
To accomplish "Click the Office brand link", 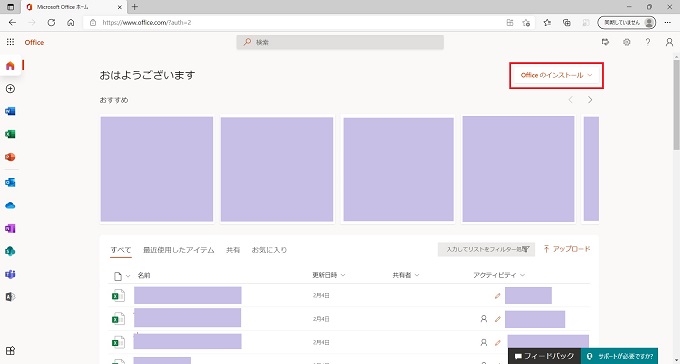I will click(x=34, y=42).
